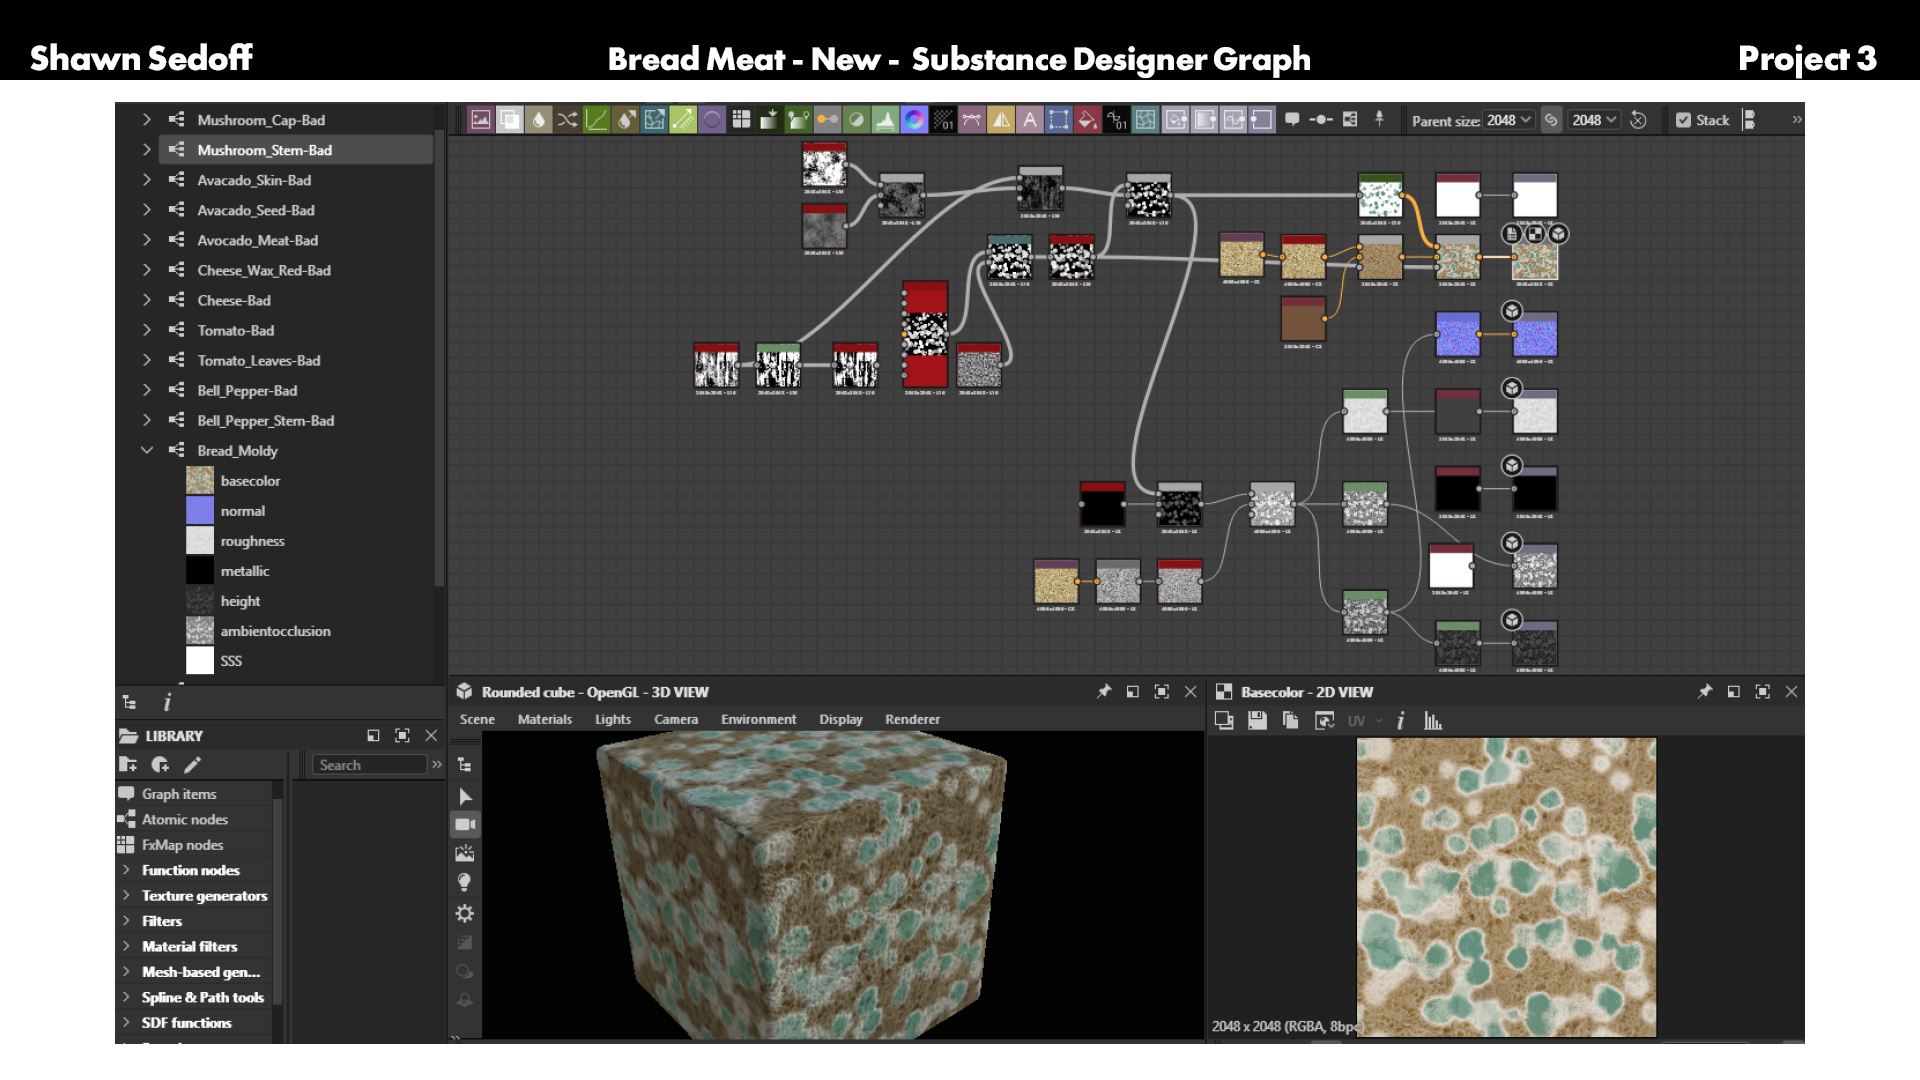The width and height of the screenshot is (1920, 1080).
Task: Click the add folder icon in Library
Action: click(128, 765)
